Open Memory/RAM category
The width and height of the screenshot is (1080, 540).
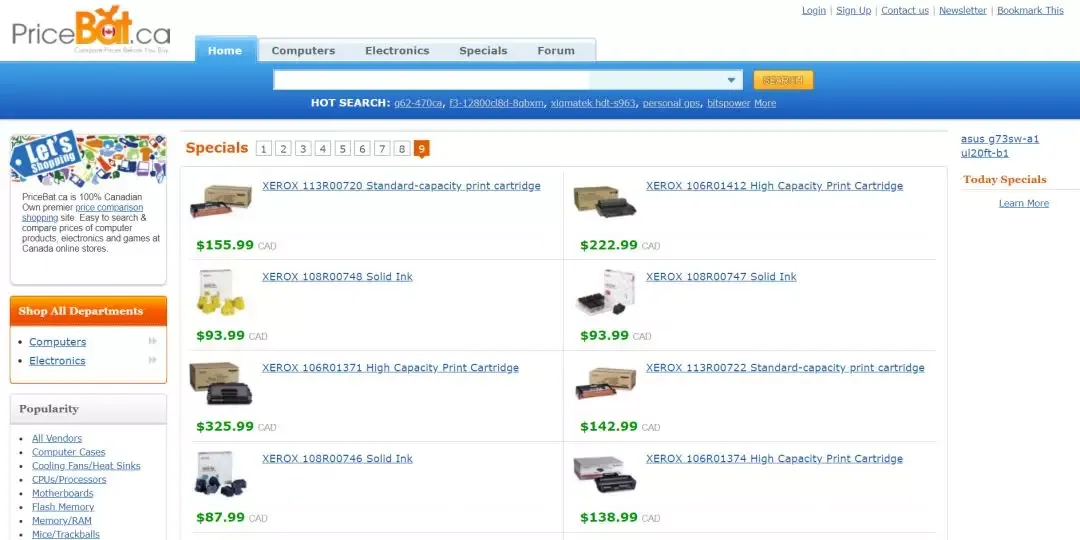(61, 521)
